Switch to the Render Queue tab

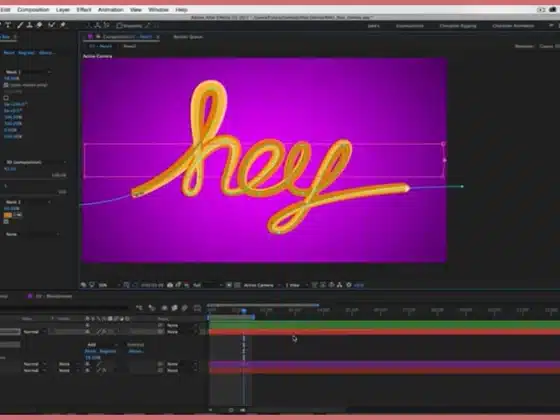pyautogui.click(x=188, y=37)
